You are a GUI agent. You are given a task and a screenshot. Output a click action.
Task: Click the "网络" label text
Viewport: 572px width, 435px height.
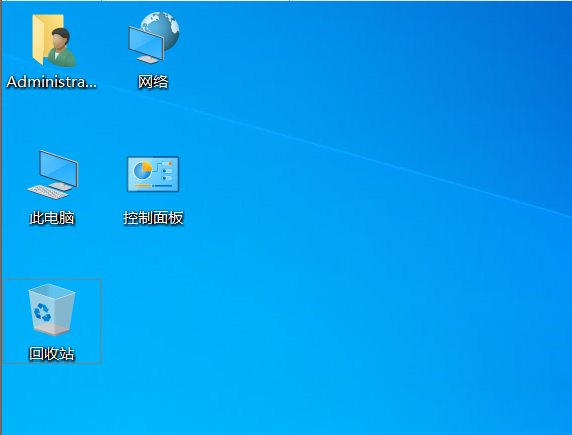153,82
